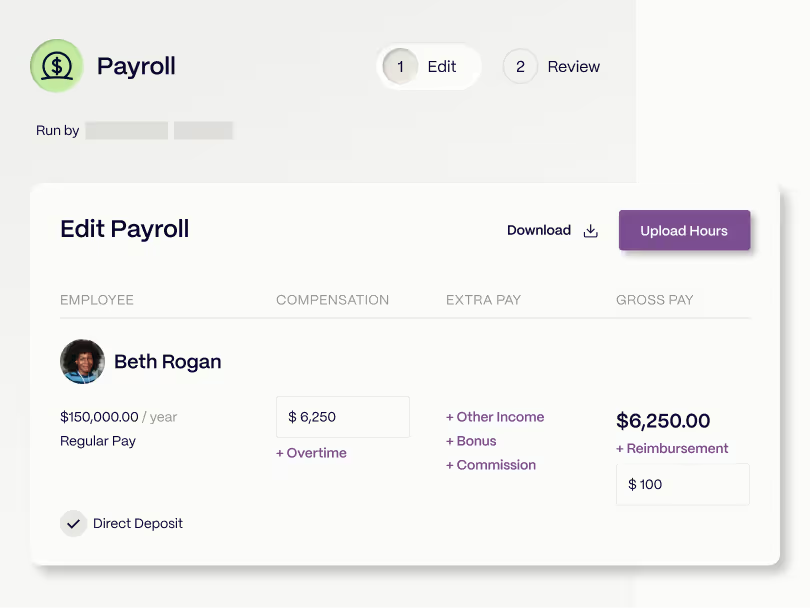This screenshot has width=810, height=608.
Task: Click the step 1 number circle
Action: (400, 67)
